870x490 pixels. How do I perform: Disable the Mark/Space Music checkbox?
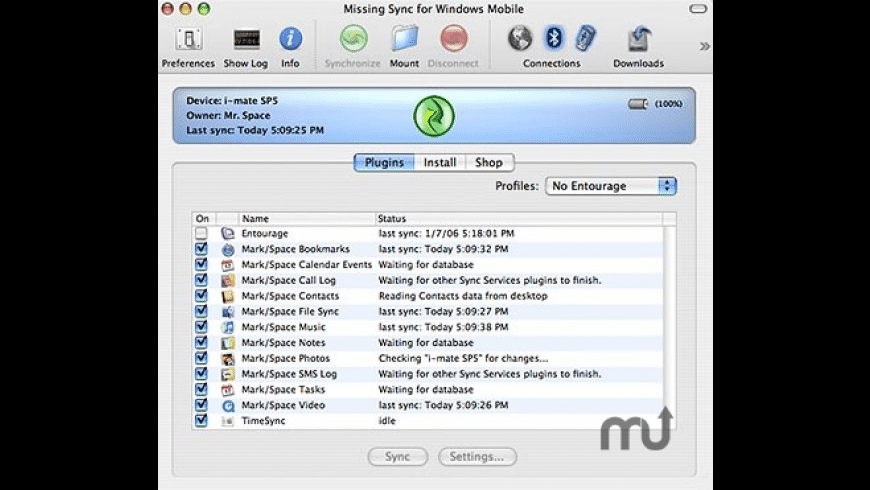coord(201,327)
